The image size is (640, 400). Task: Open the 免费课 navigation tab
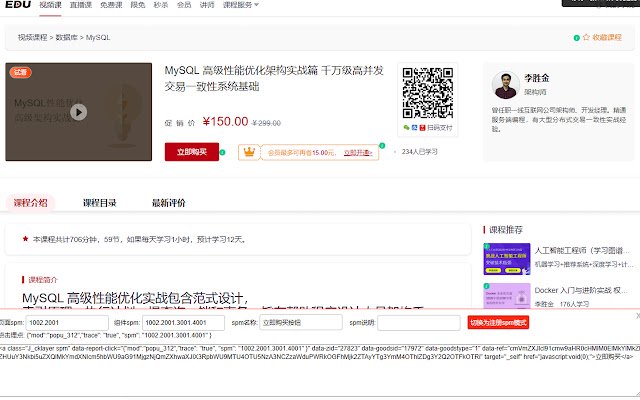(x=111, y=5)
